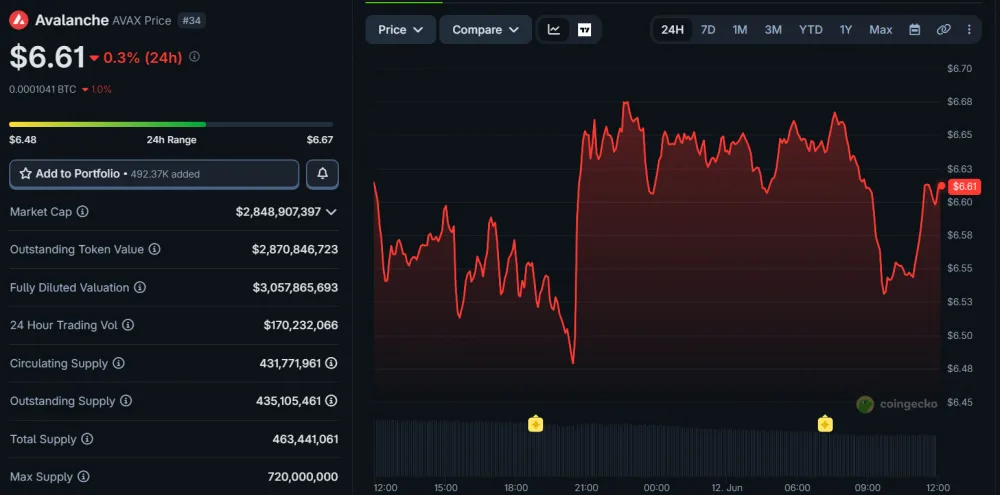
Task: Click the 12. Jun date label on x-axis
Action: pos(726,487)
